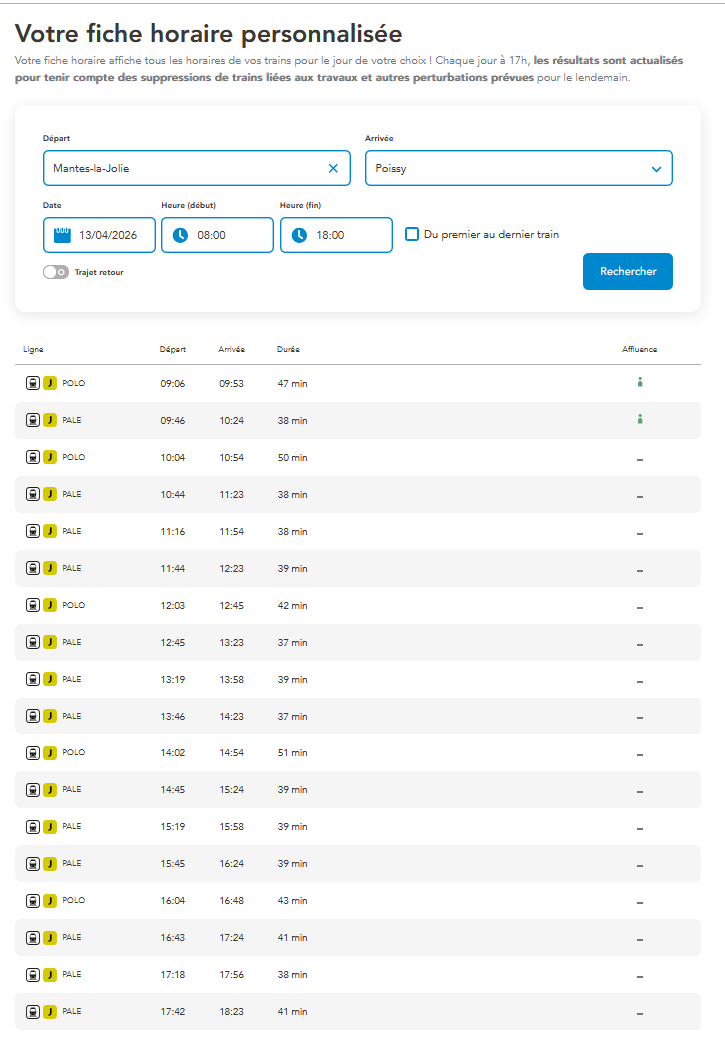The width and height of the screenshot is (725, 1040).
Task: Click the 'Affluence' column header
Action: [x=639, y=349]
